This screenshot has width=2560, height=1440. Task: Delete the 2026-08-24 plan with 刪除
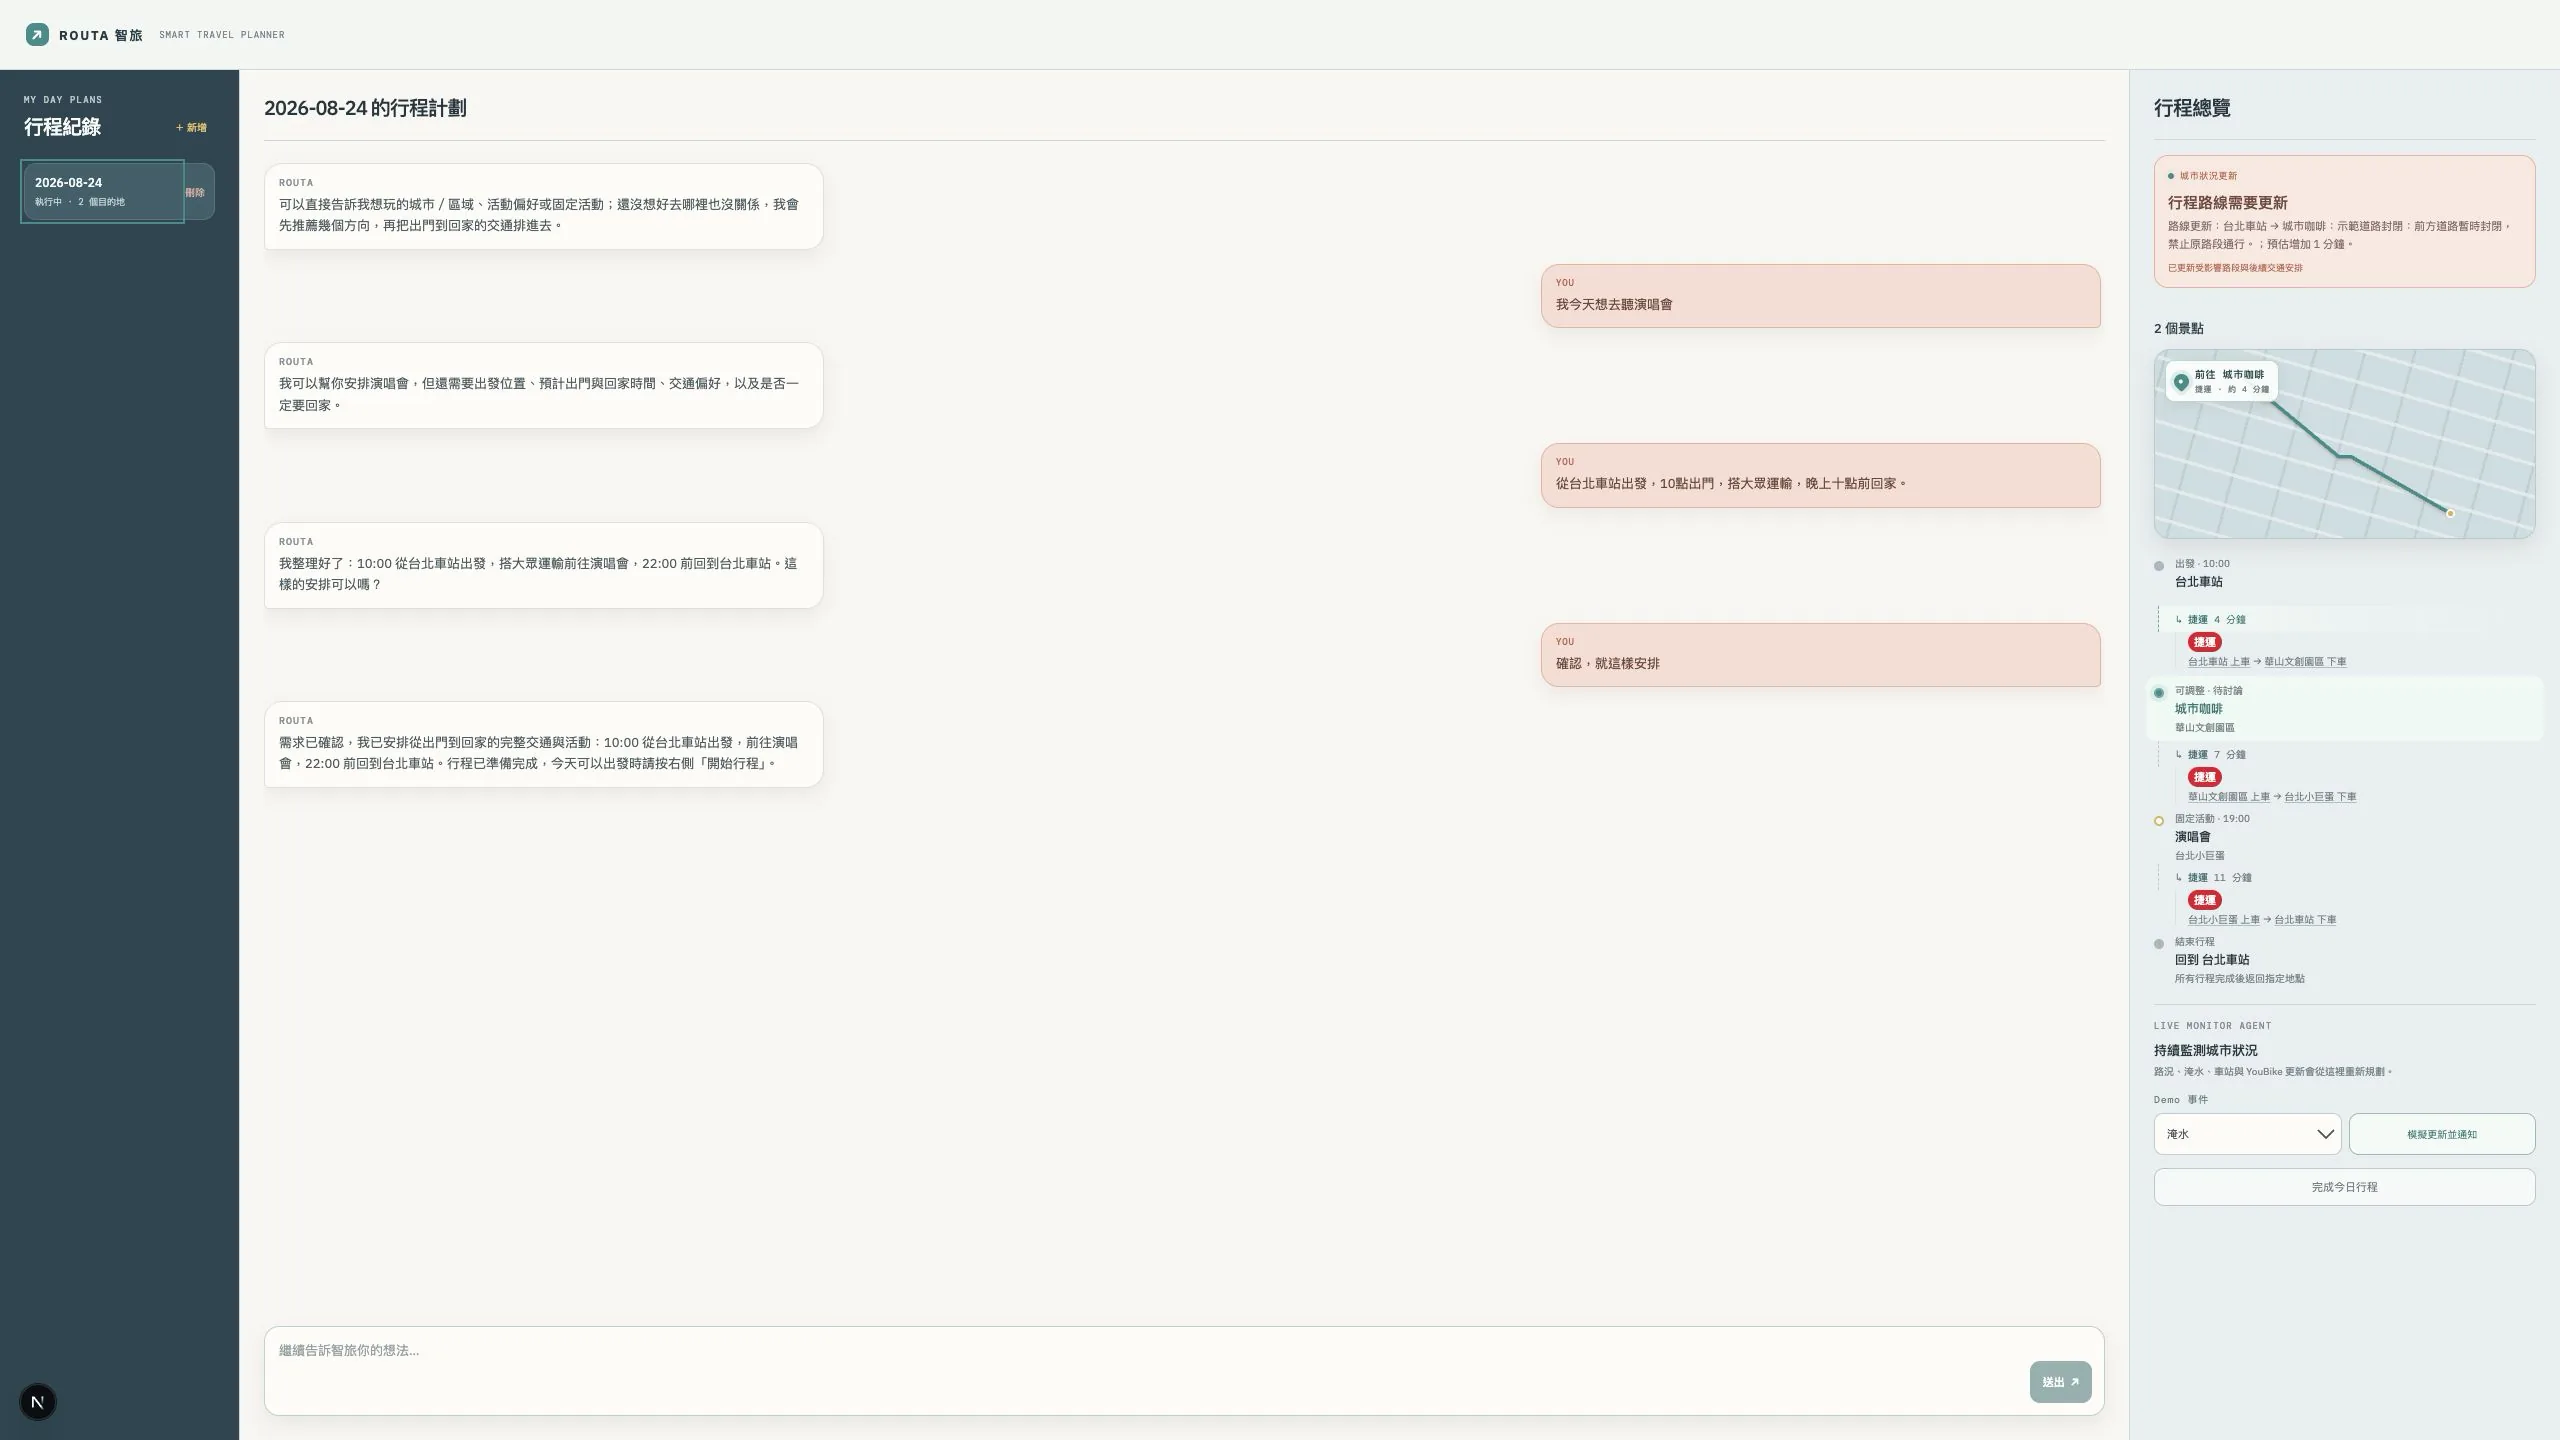click(195, 192)
